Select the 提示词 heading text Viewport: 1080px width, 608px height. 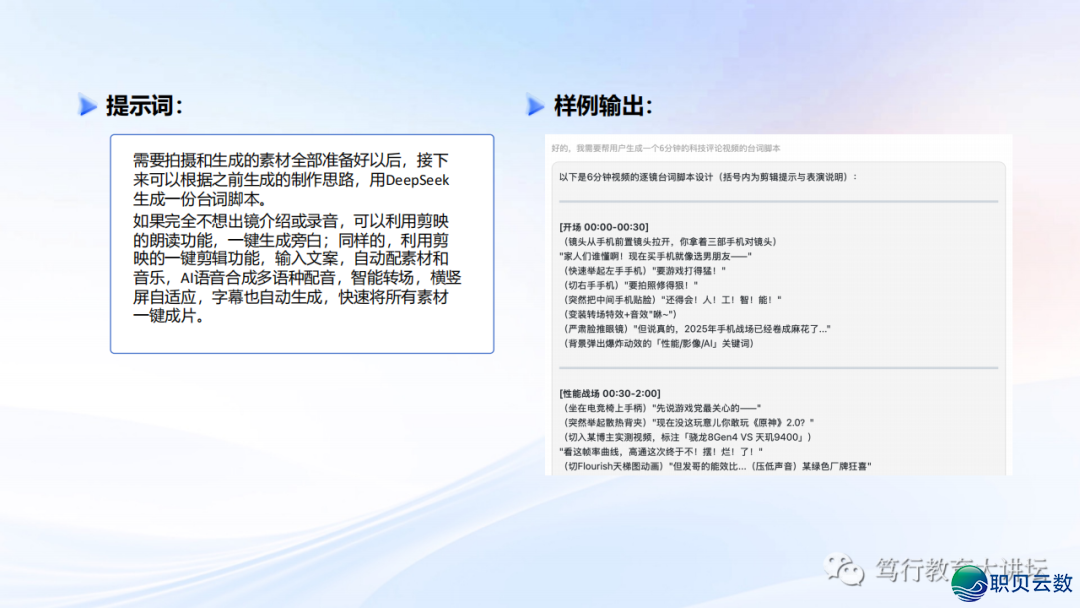tap(144, 105)
